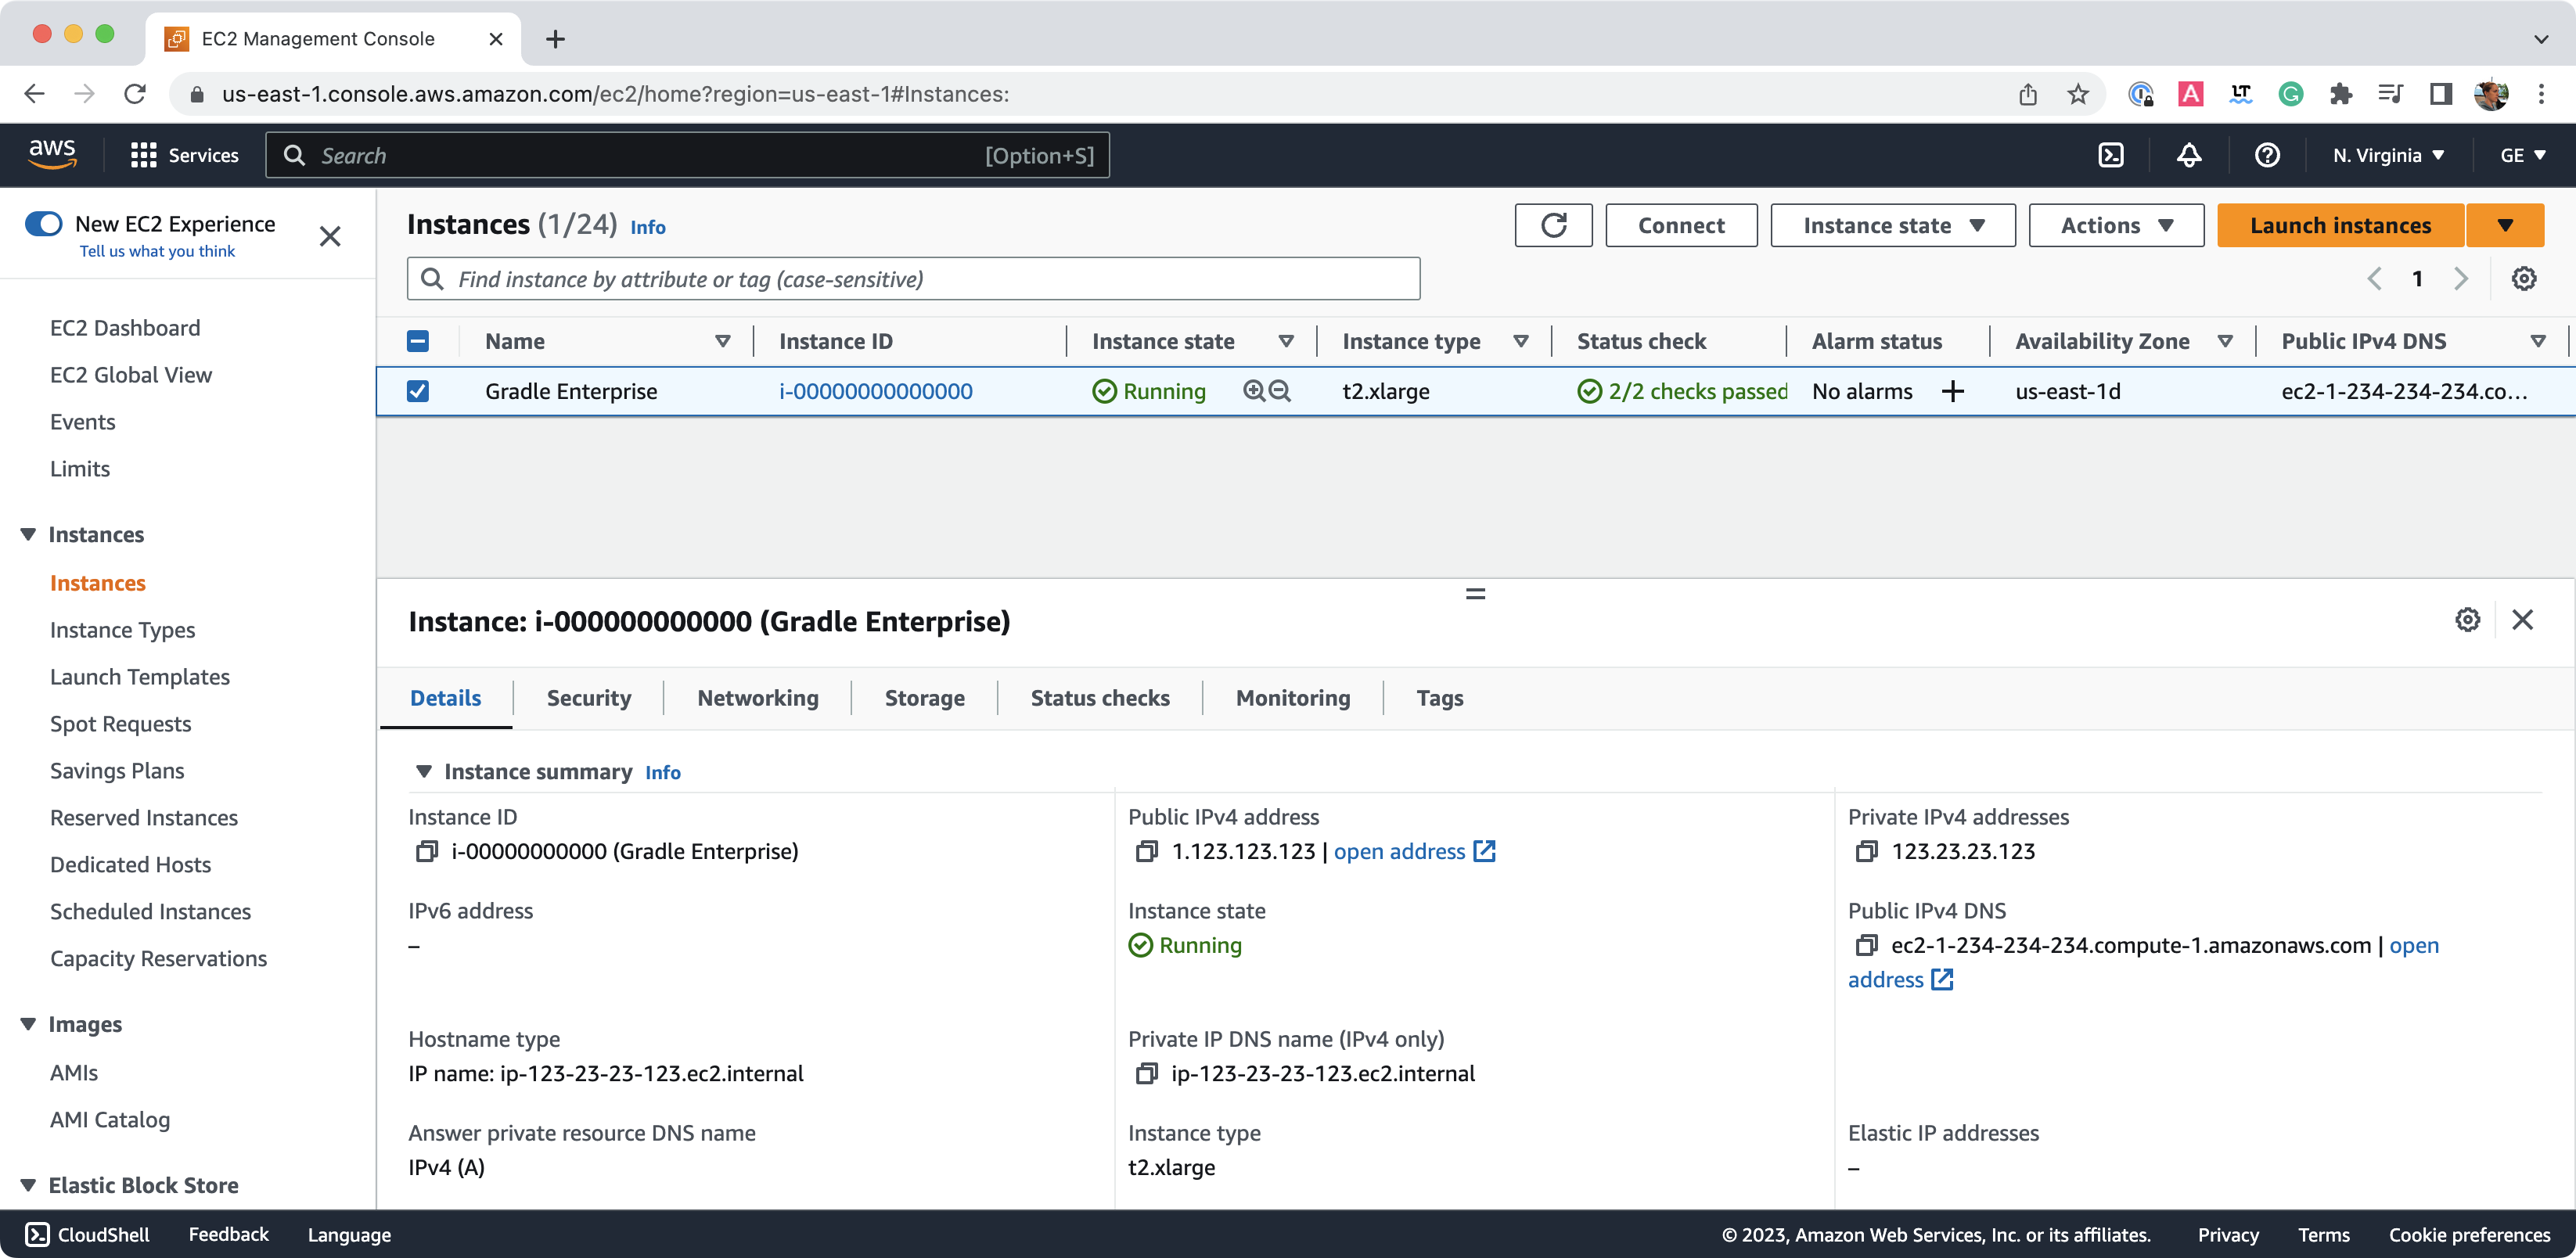
Task: Copy the Instance ID with the copy icon
Action: pyautogui.click(x=426, y=851)
